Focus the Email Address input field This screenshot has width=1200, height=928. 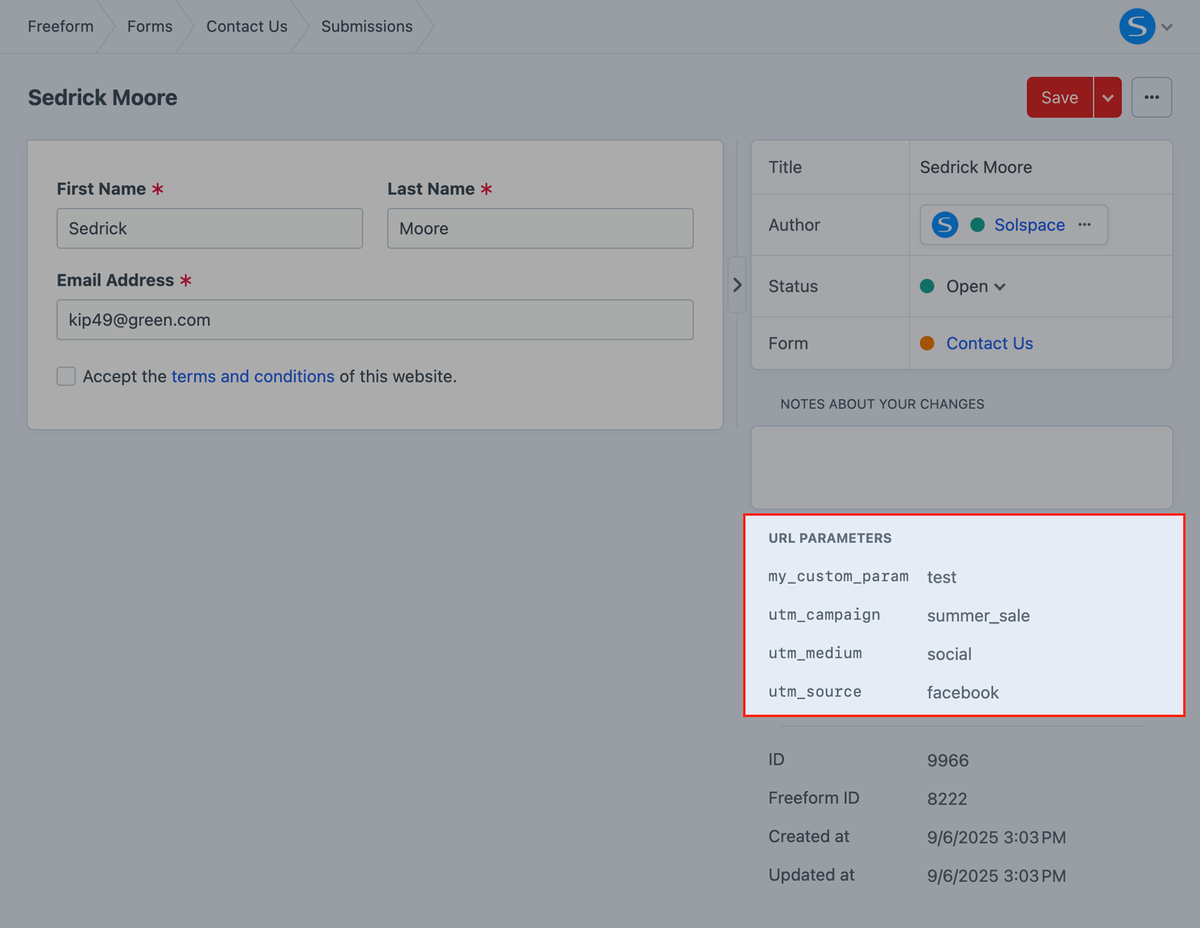coord(375,320)
